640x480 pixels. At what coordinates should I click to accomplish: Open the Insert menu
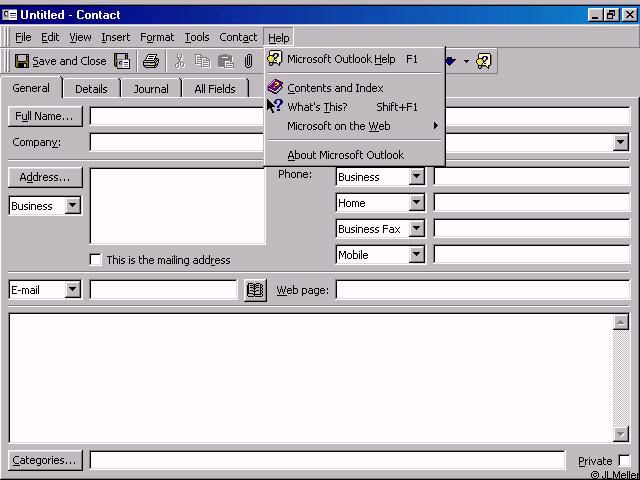[x=116, y=38]
